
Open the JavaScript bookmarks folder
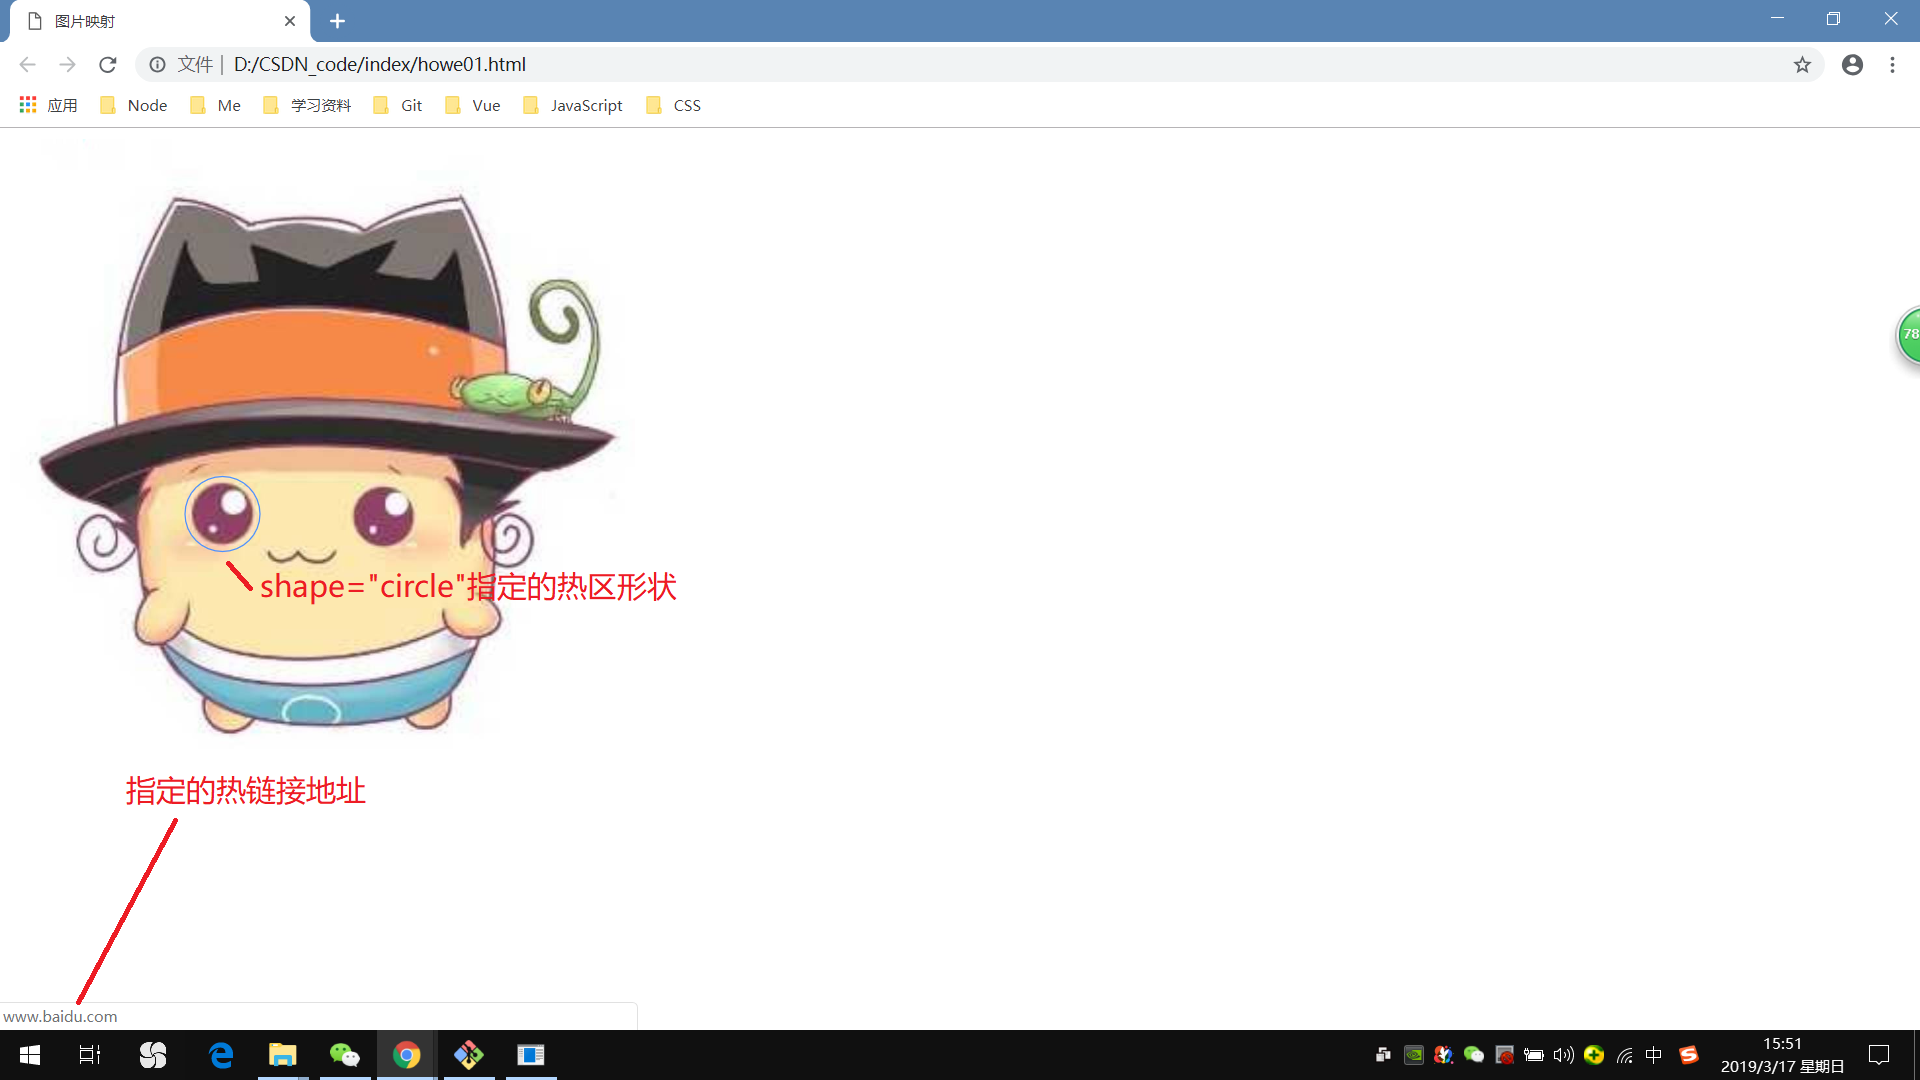[x=573, y=105]
